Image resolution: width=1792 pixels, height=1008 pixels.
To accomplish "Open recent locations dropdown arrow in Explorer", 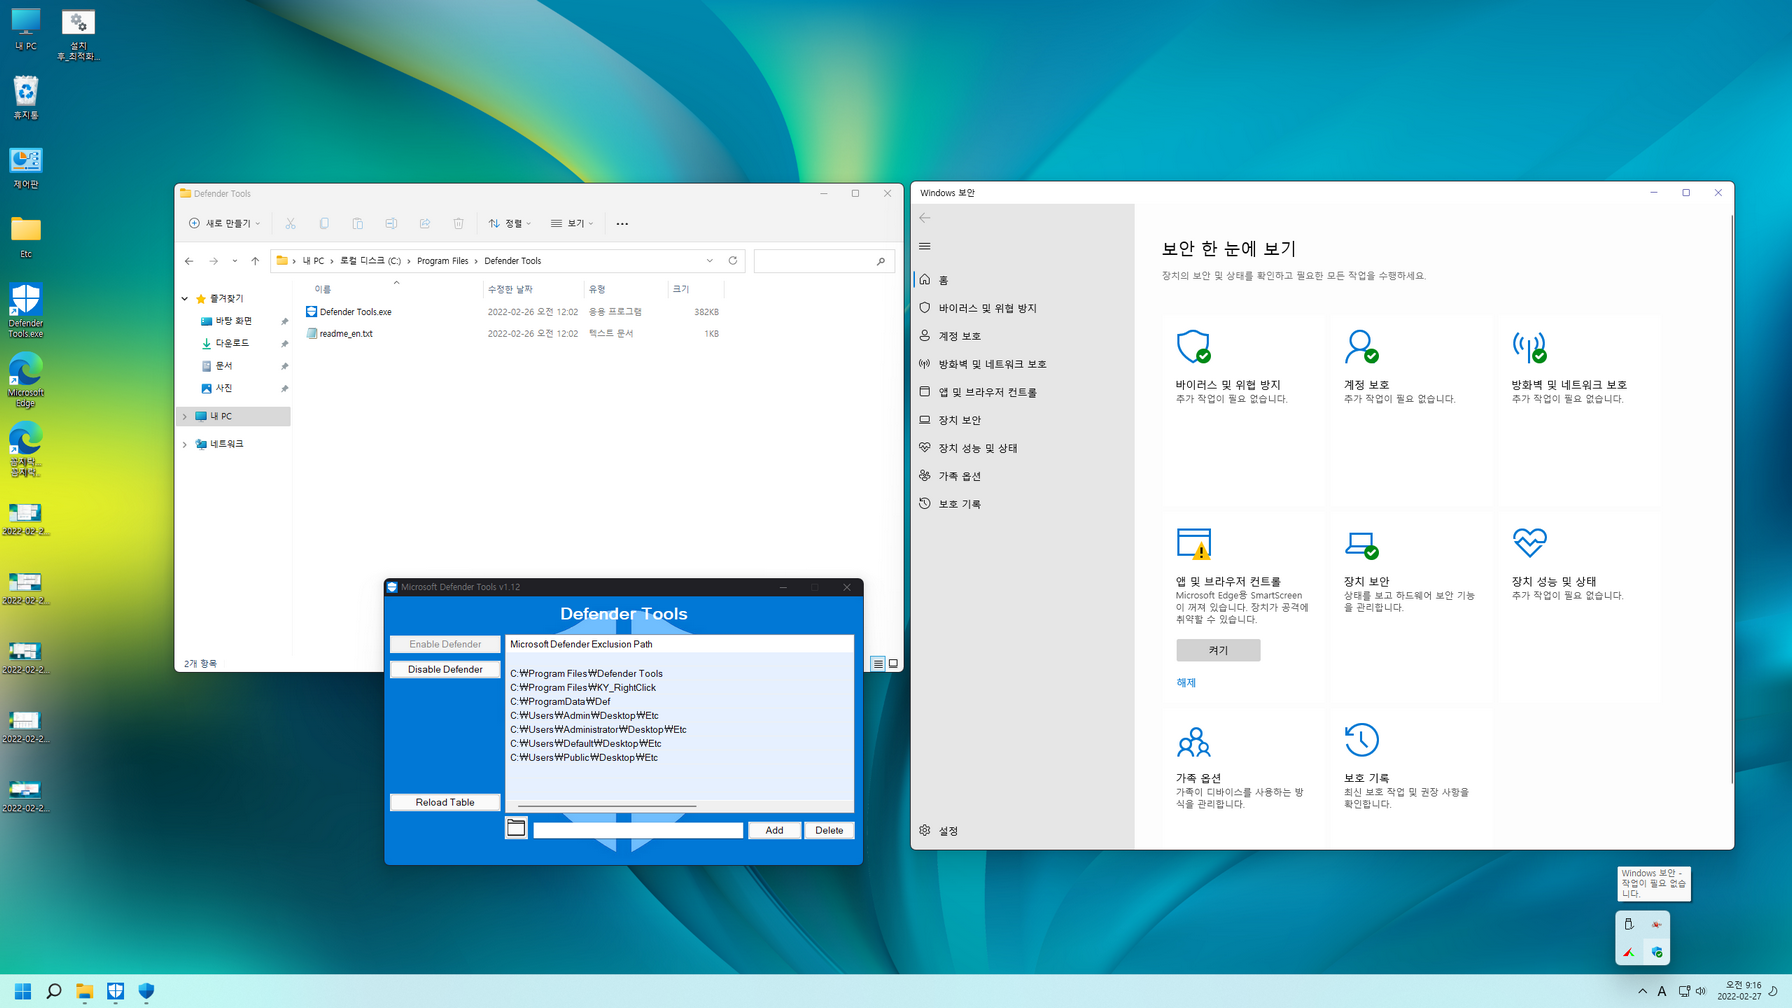I will point(234,261).
